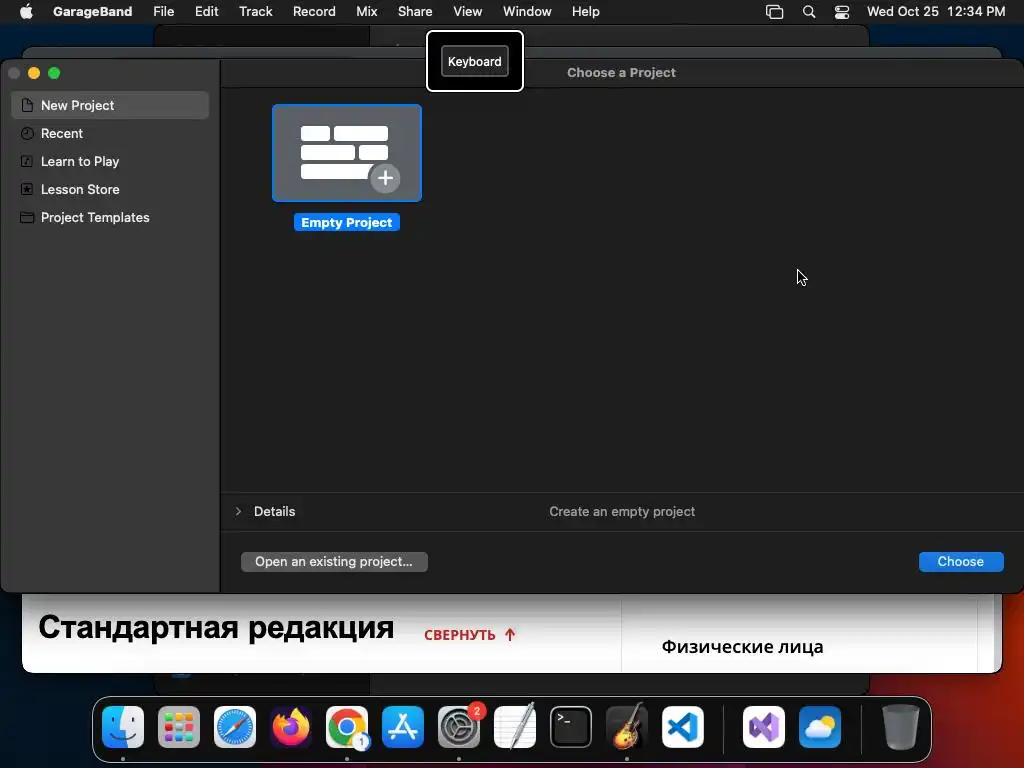Open the Trash from the Dock

(x=900, y=727)
